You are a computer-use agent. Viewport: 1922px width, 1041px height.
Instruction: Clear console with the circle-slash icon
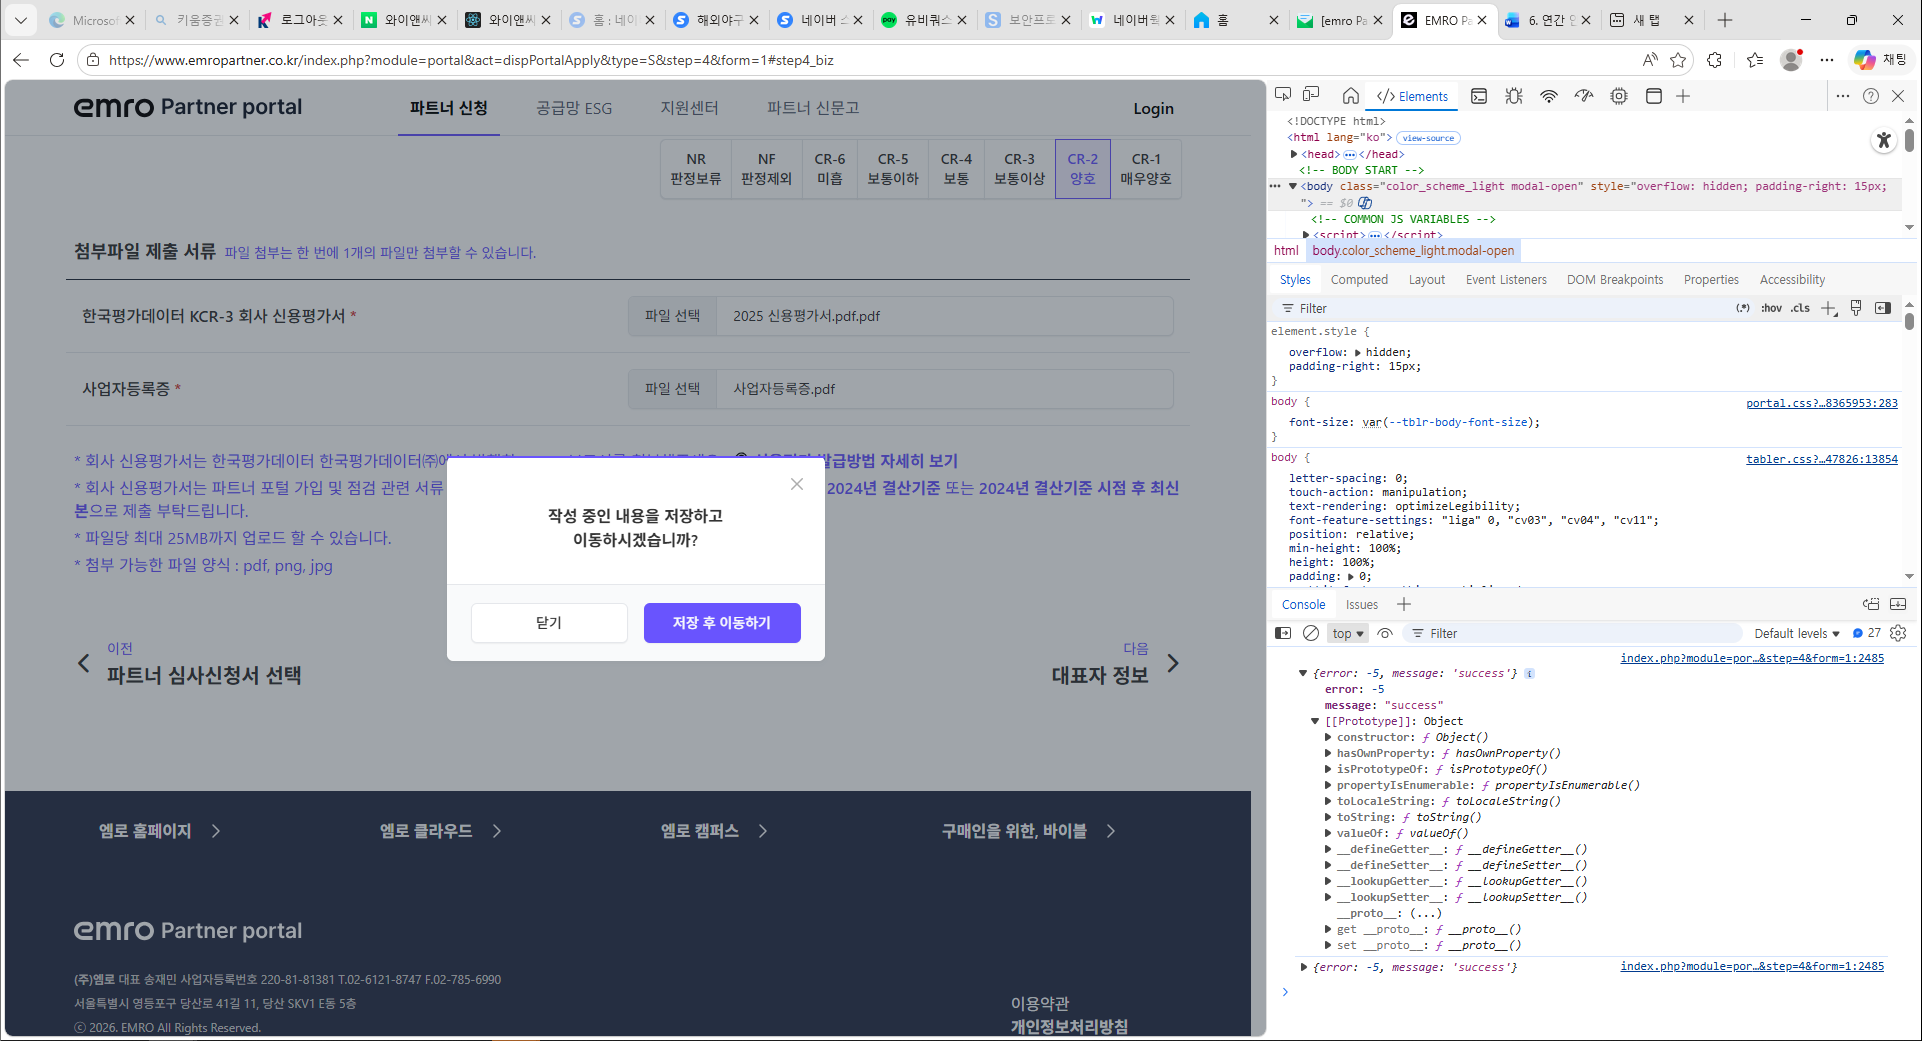1311,633
